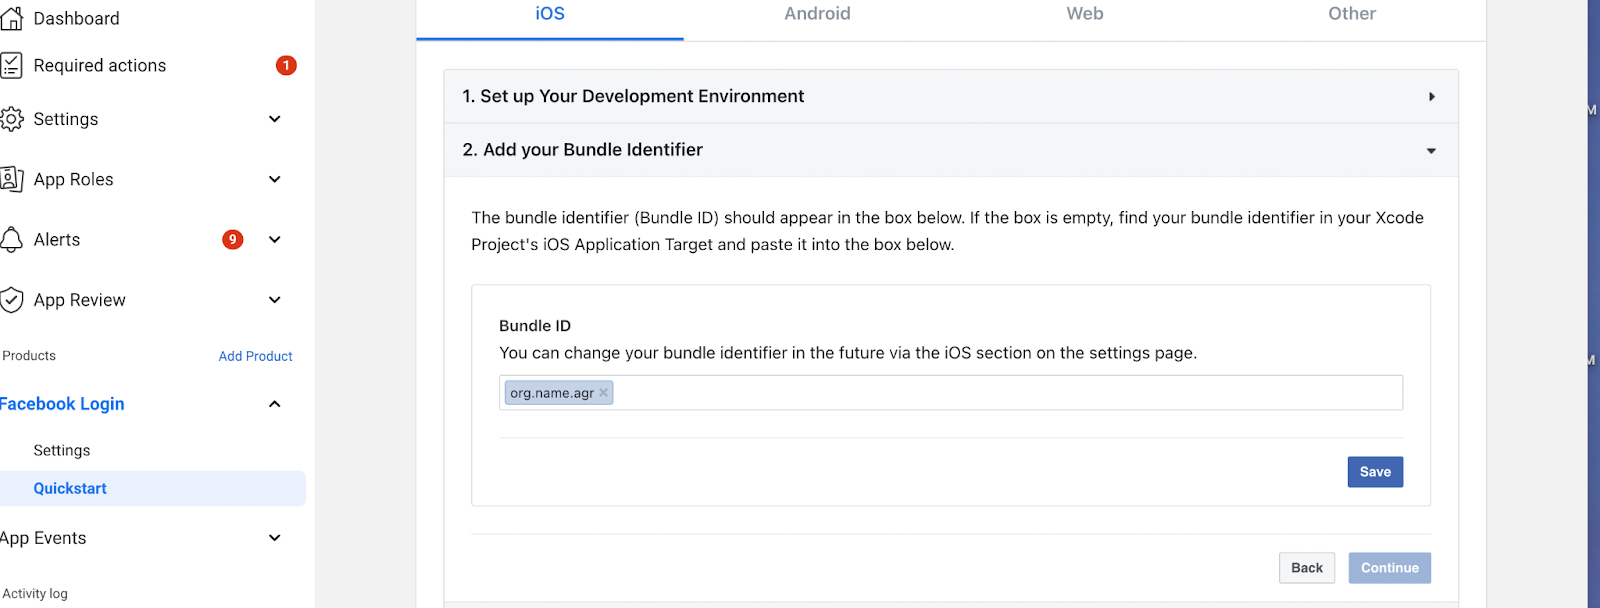1600x608 pixels.
Task: Expand the App Review chevron
Action: click(x=275, y=299)
